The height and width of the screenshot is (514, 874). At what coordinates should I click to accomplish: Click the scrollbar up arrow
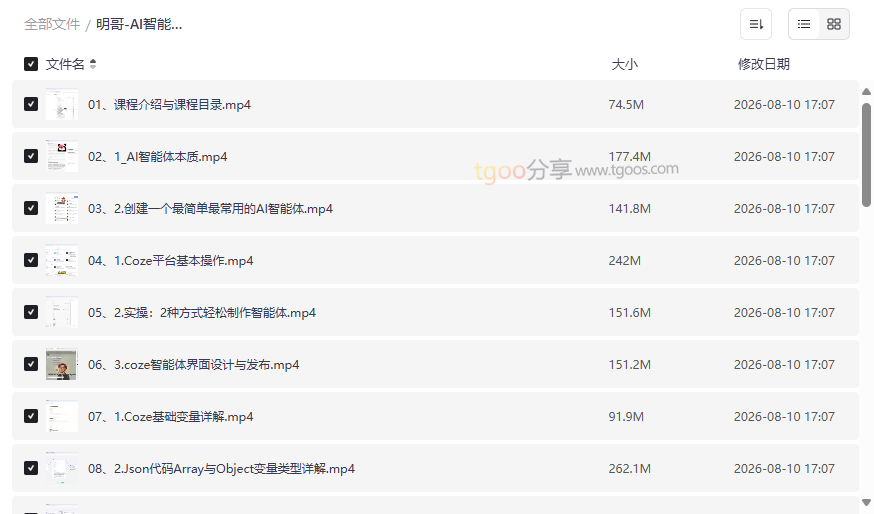[x=866, y=91]
